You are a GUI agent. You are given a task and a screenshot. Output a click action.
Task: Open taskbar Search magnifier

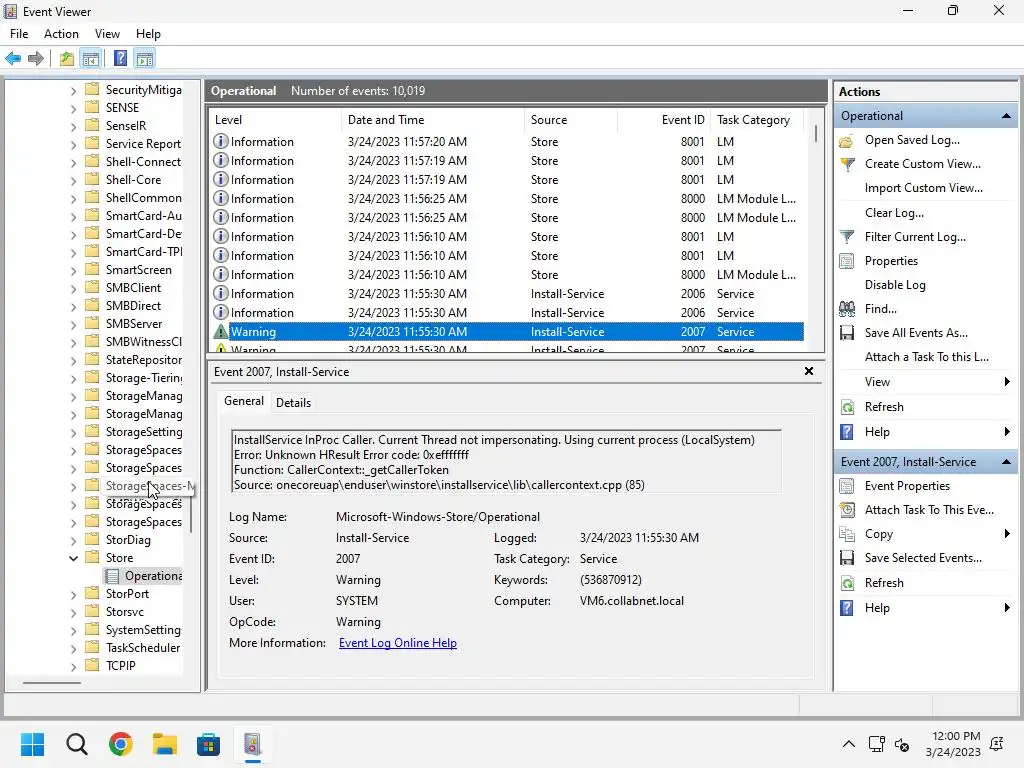coord(76,744)
